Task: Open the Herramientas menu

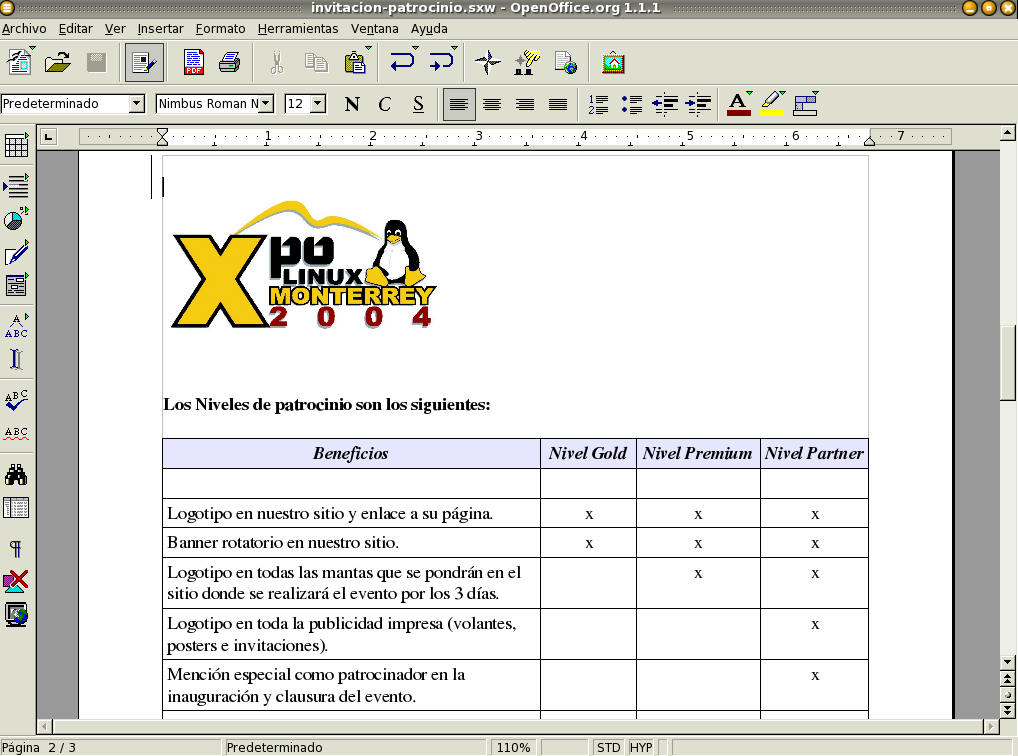Action: point(298,29)
